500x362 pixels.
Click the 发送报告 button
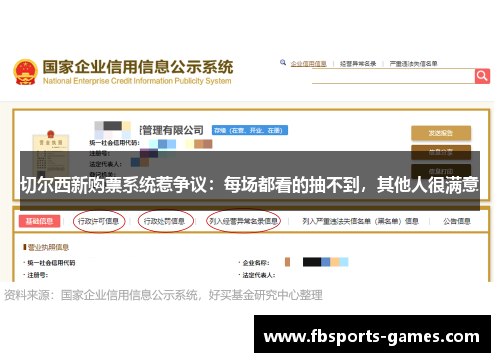pyautogui.click(x=441, y=133)
